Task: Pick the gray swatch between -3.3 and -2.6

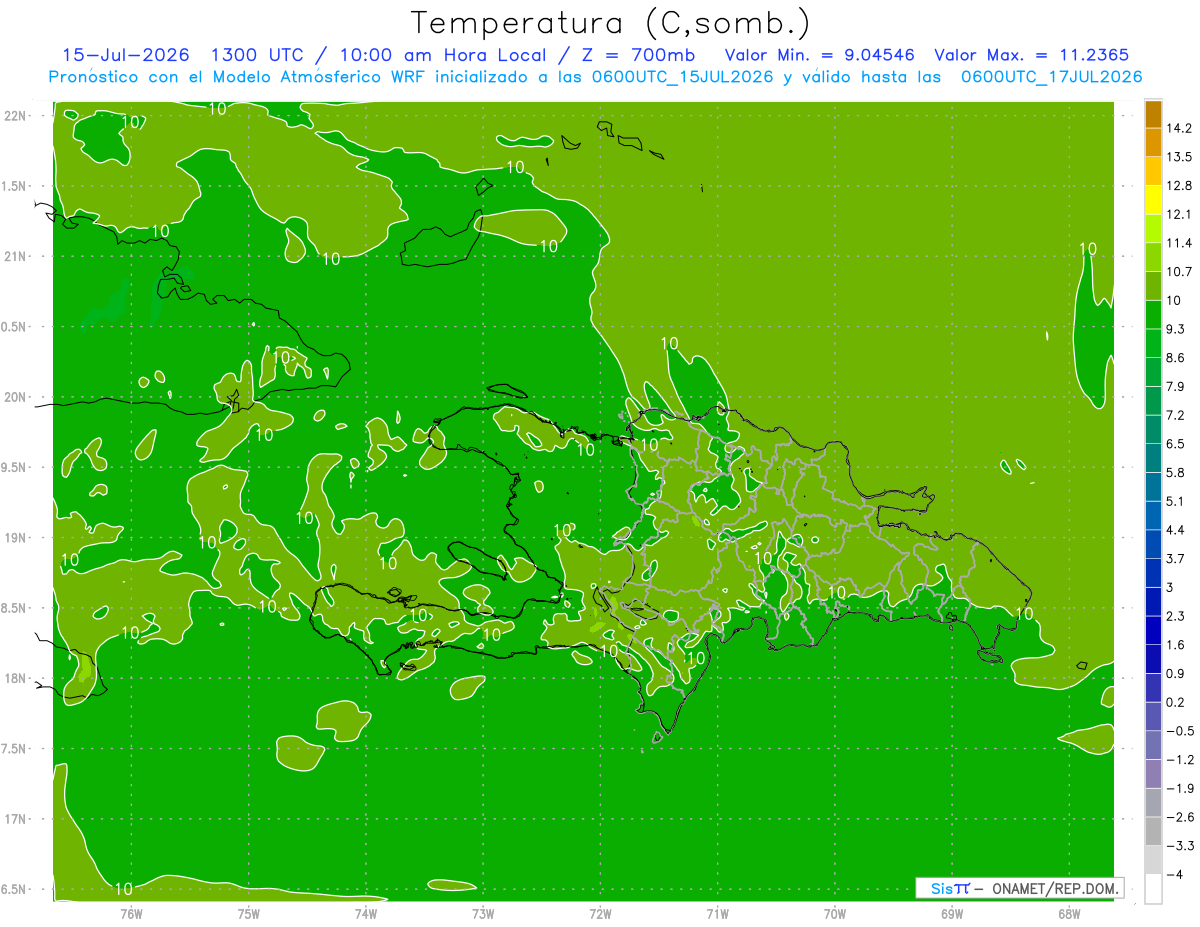Action: pos(1153,831)
